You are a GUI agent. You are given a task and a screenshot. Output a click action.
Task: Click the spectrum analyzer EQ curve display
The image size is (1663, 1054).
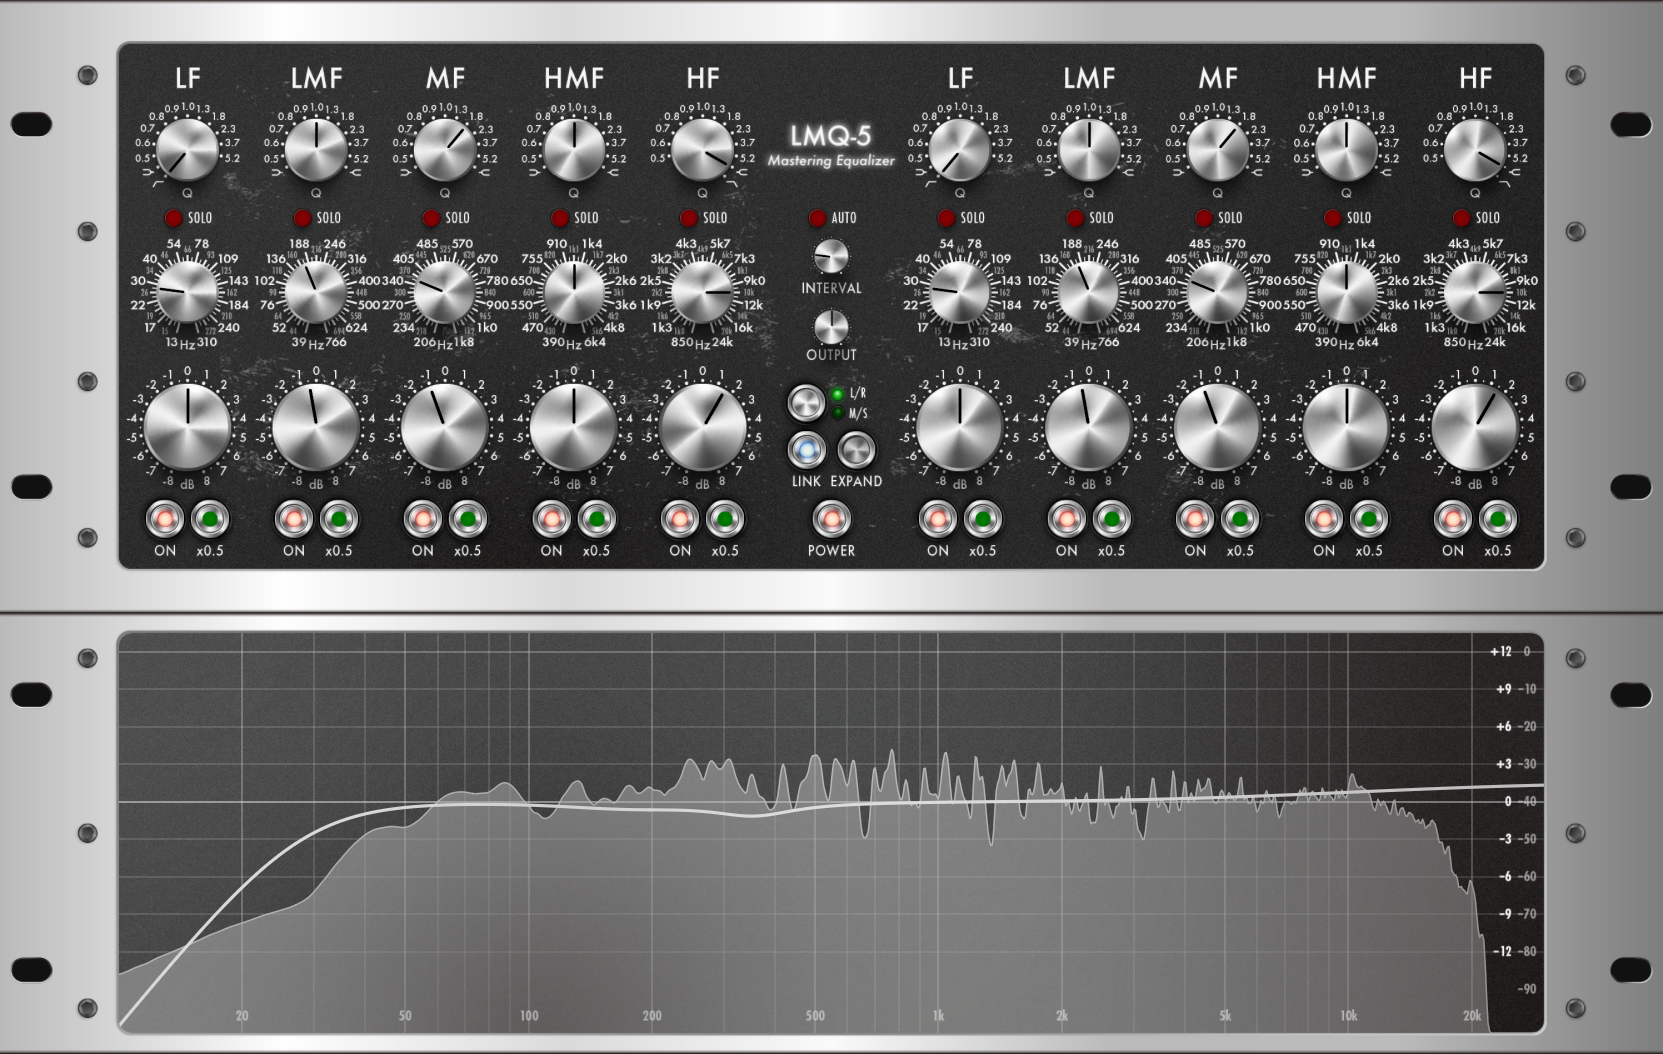point(831,833)
